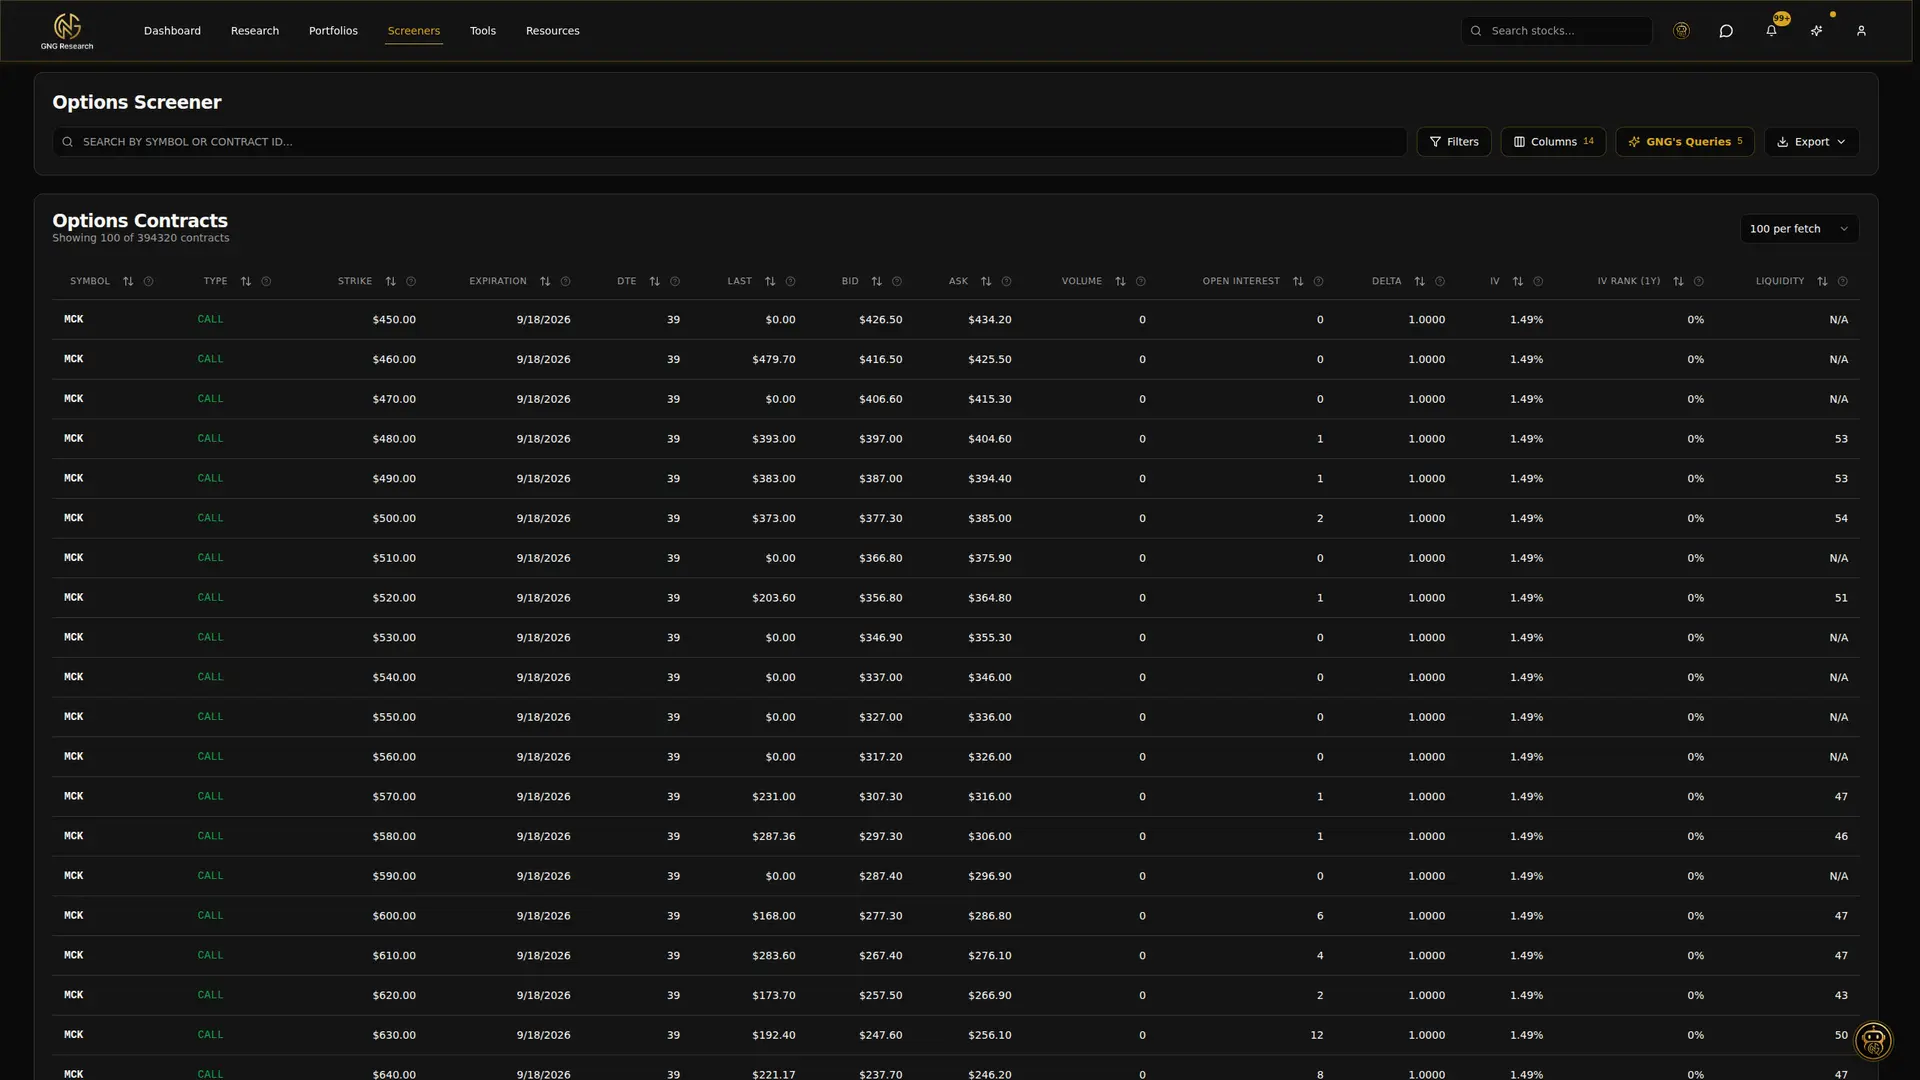Click the $404.60 ask value
Viewport: 1920px width, 1080px height.
[x=989, y=439]
